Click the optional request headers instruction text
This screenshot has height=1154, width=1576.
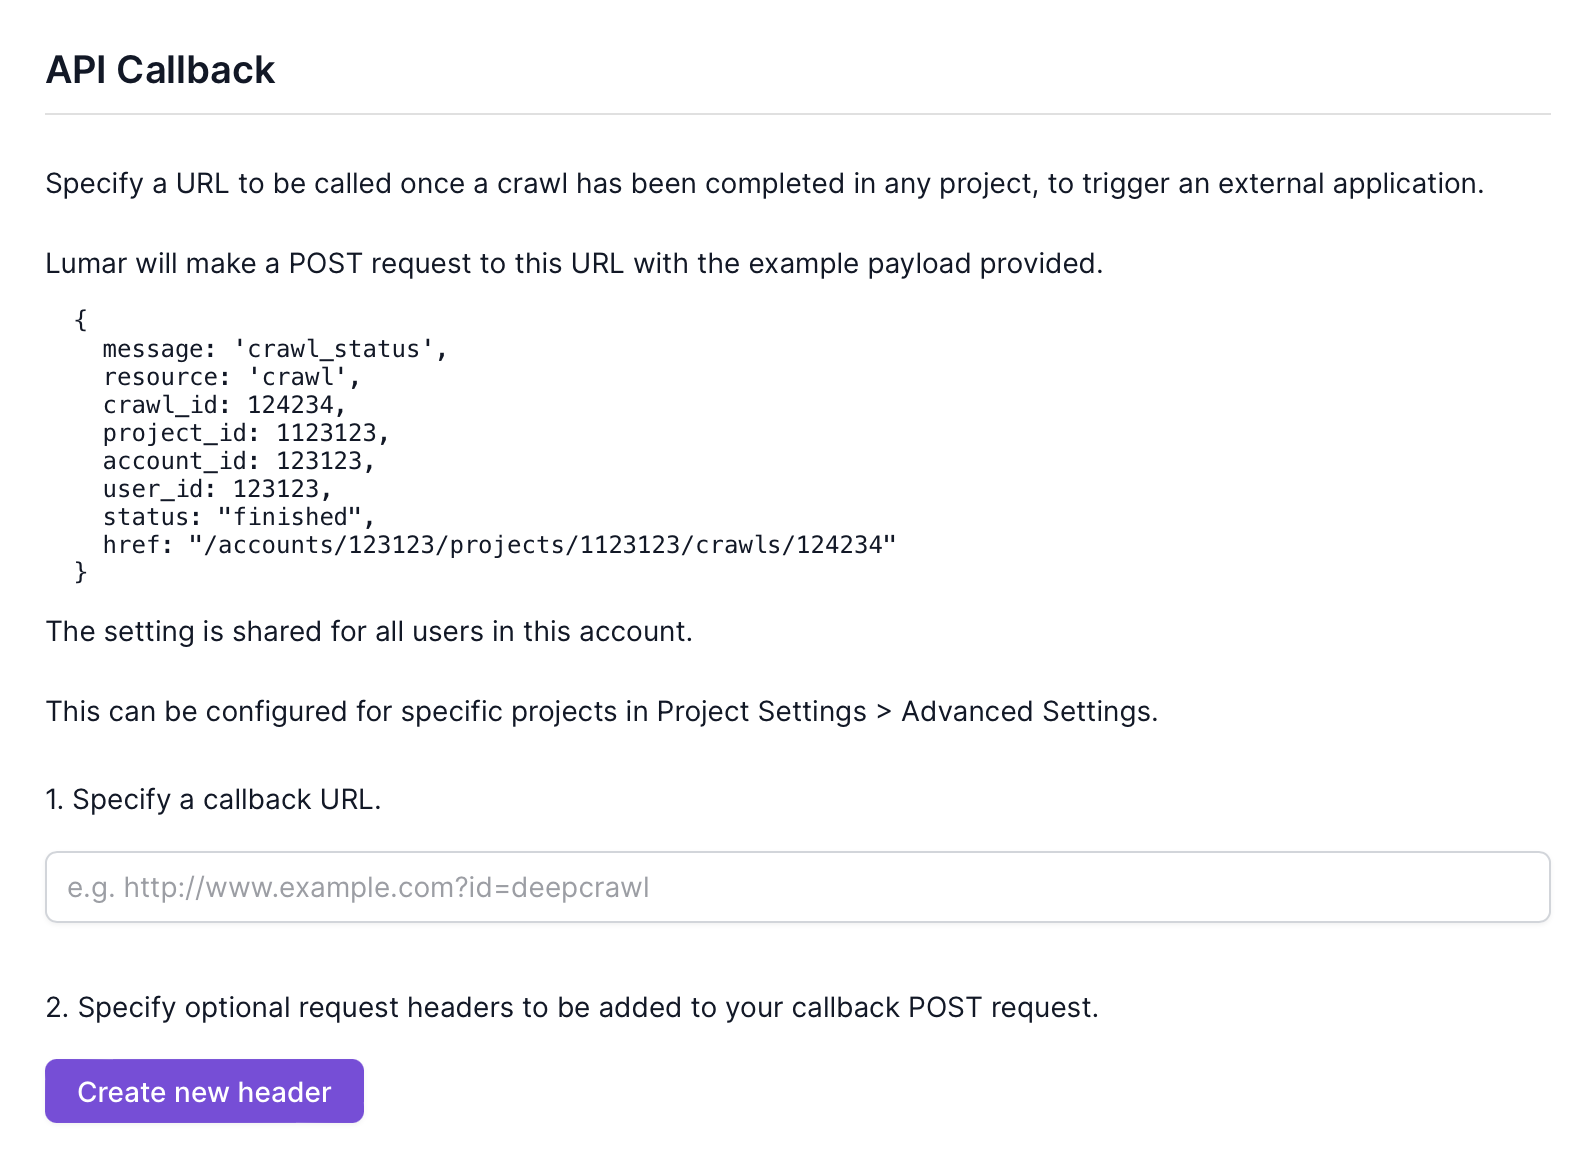click(572, 1008)
